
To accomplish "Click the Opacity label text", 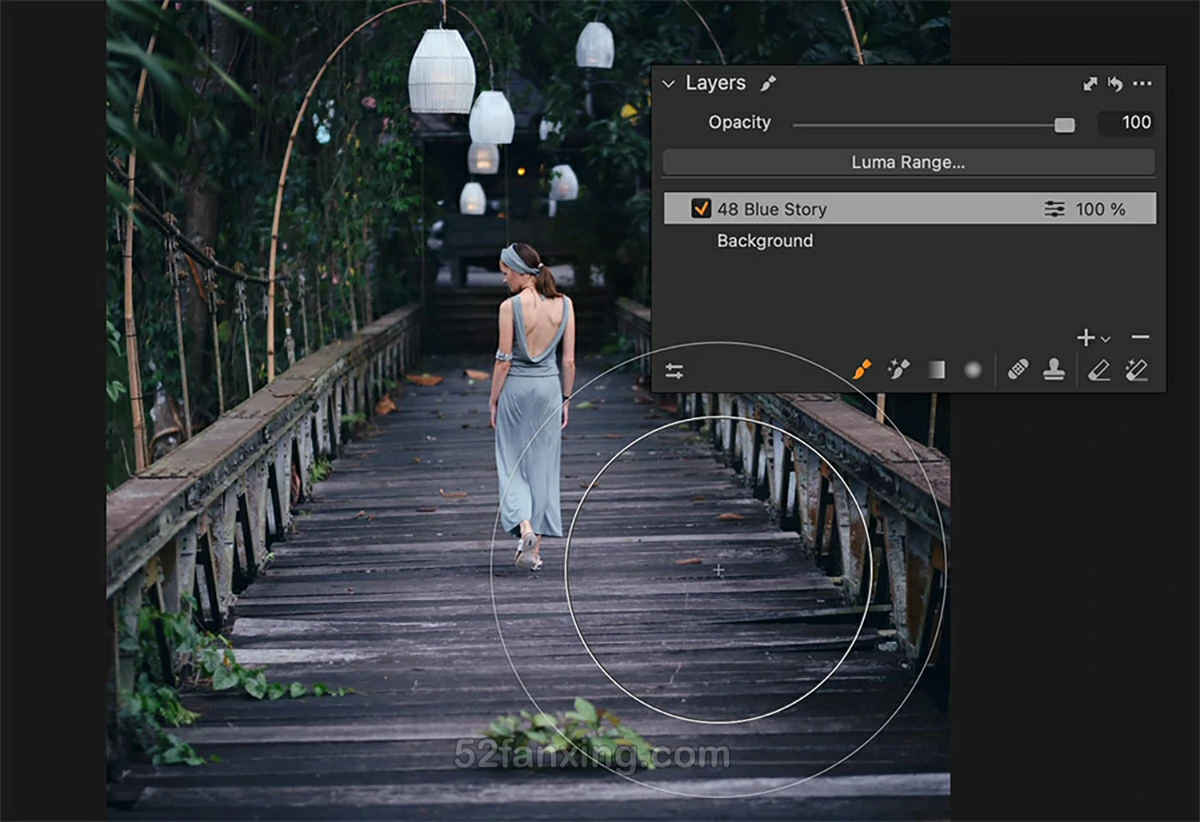I will coord(739,123).
